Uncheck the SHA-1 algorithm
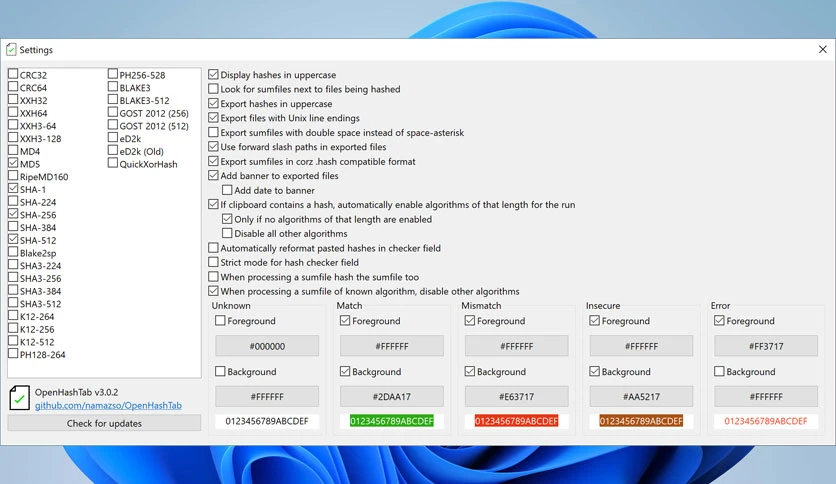836x484 pixels. (x=13, y=189)
